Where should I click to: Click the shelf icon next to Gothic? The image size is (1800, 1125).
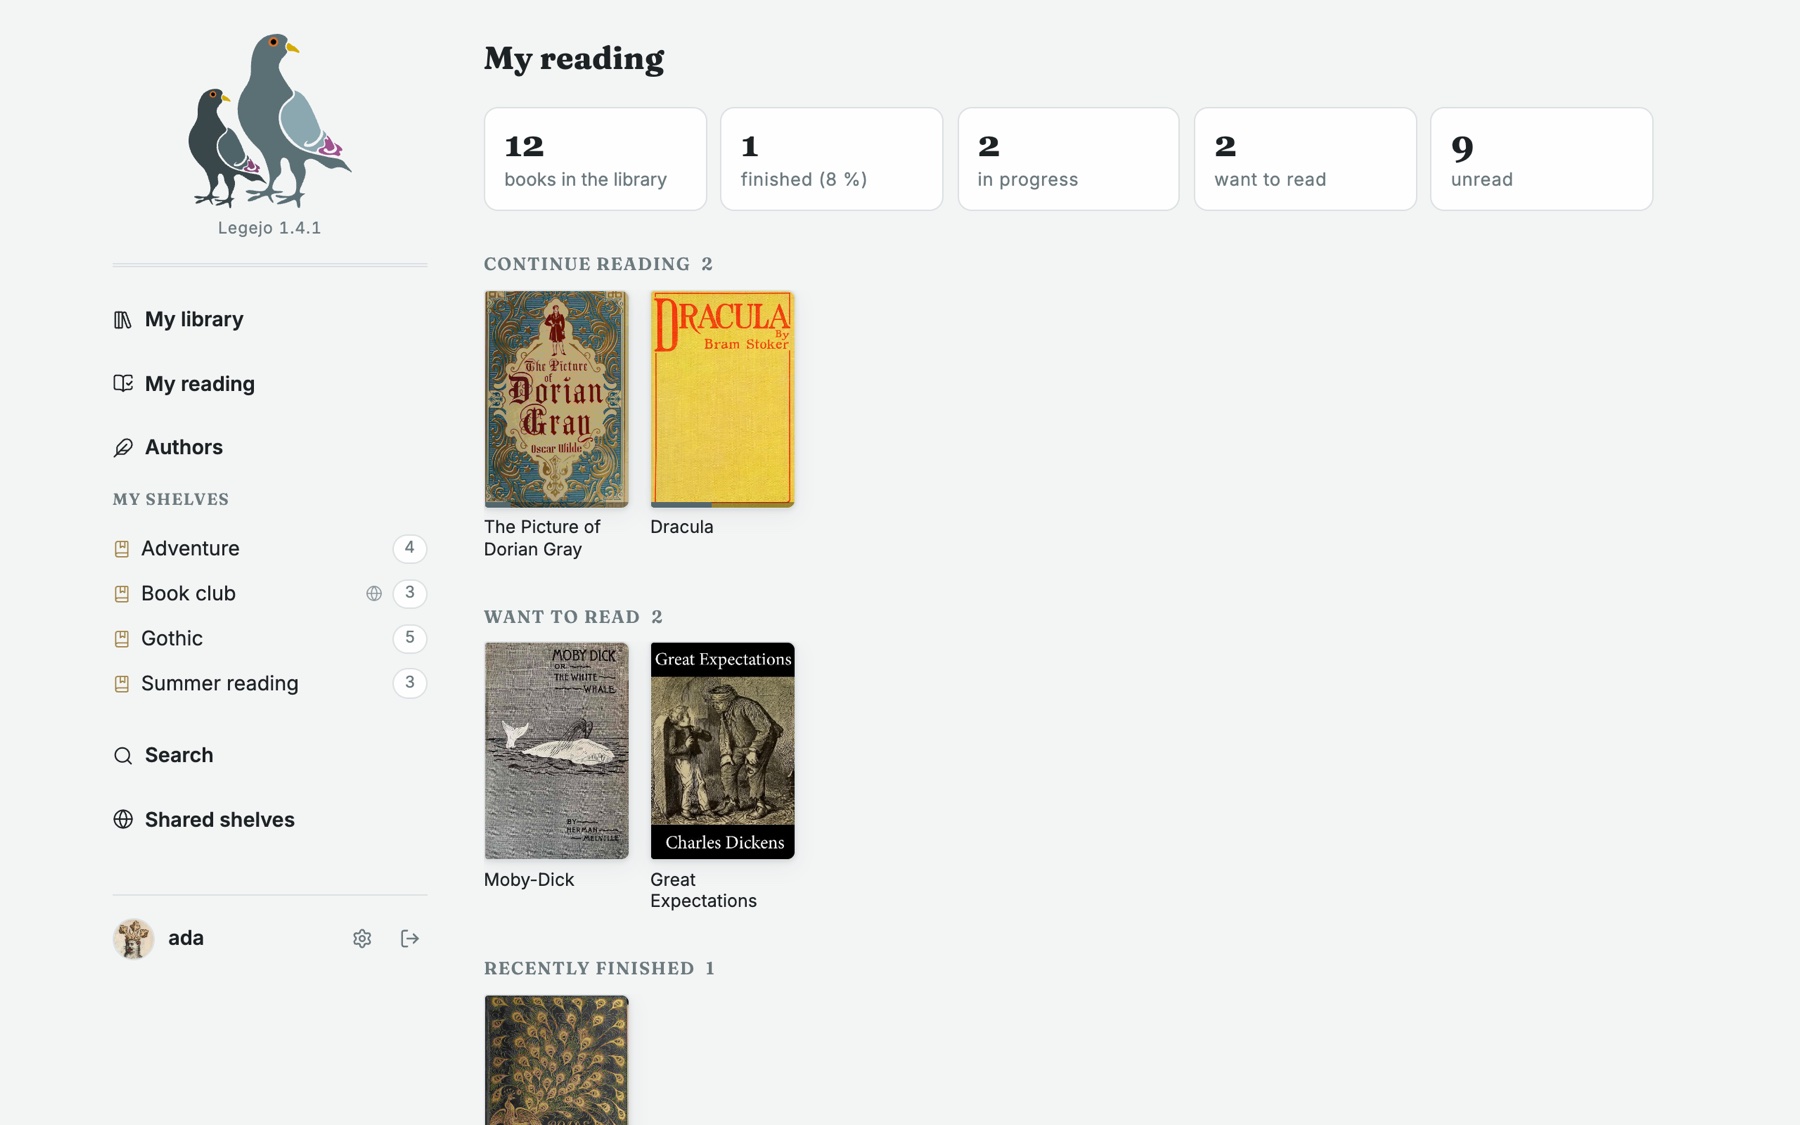point(122,639)
